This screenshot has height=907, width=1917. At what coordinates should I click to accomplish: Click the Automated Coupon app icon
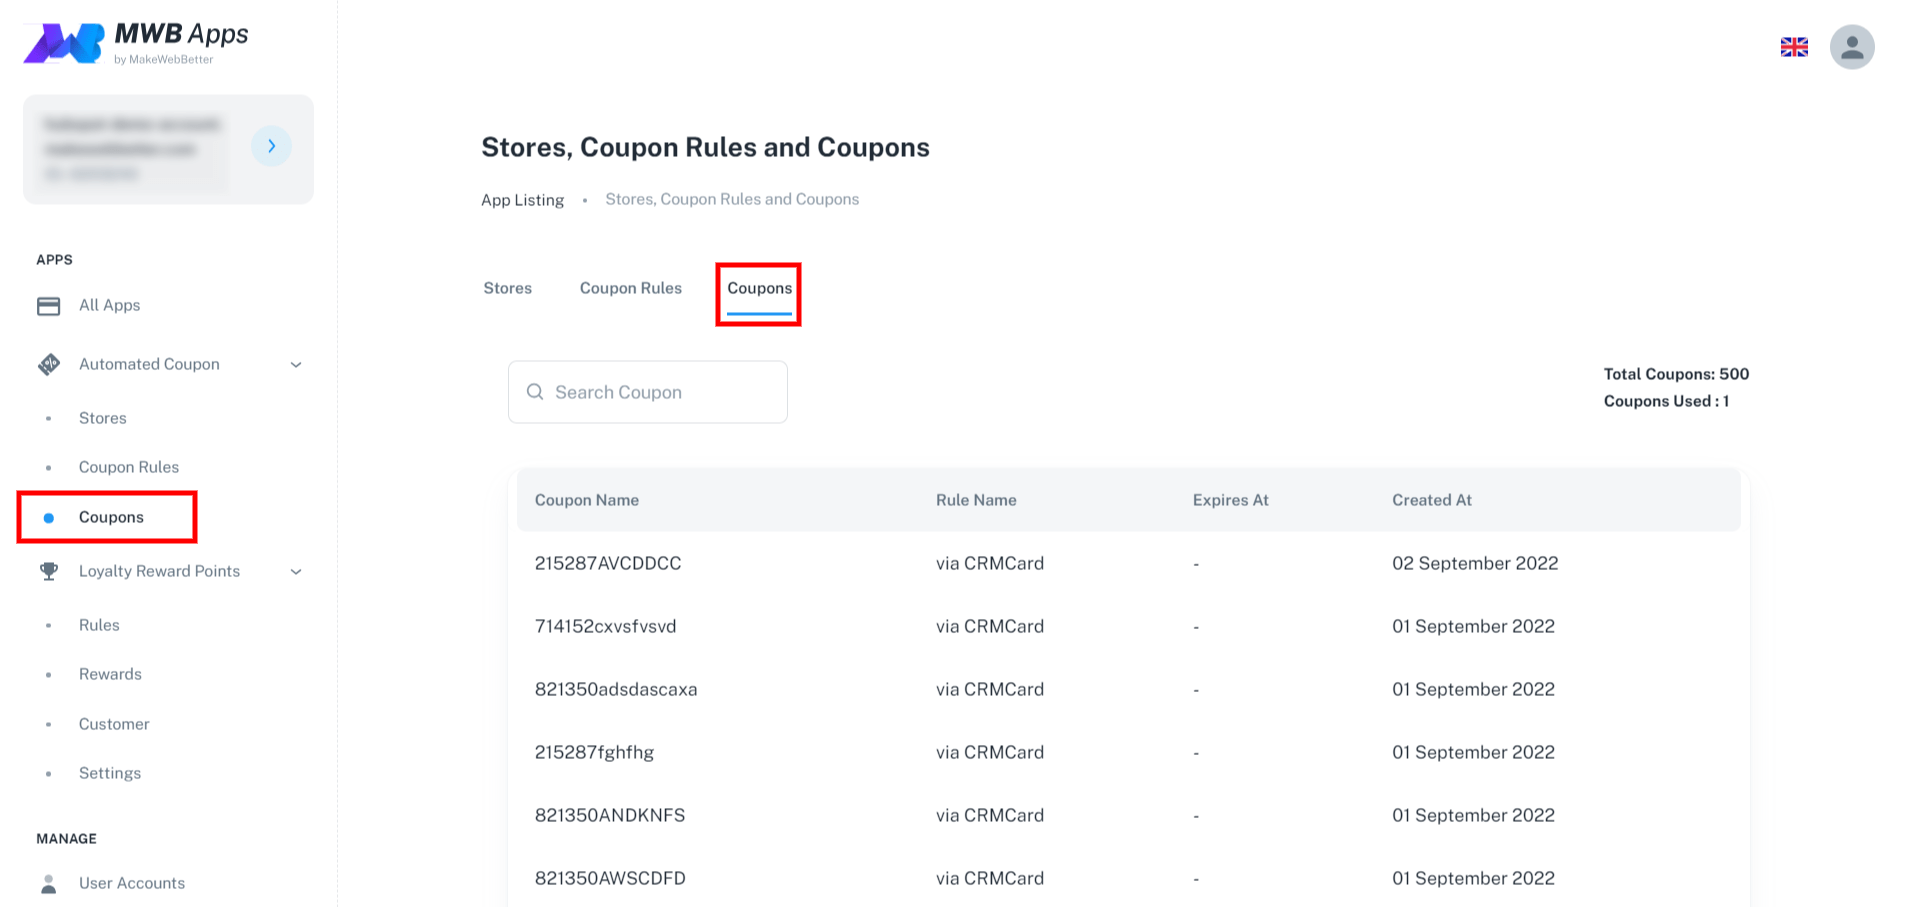tap(48, 364)
